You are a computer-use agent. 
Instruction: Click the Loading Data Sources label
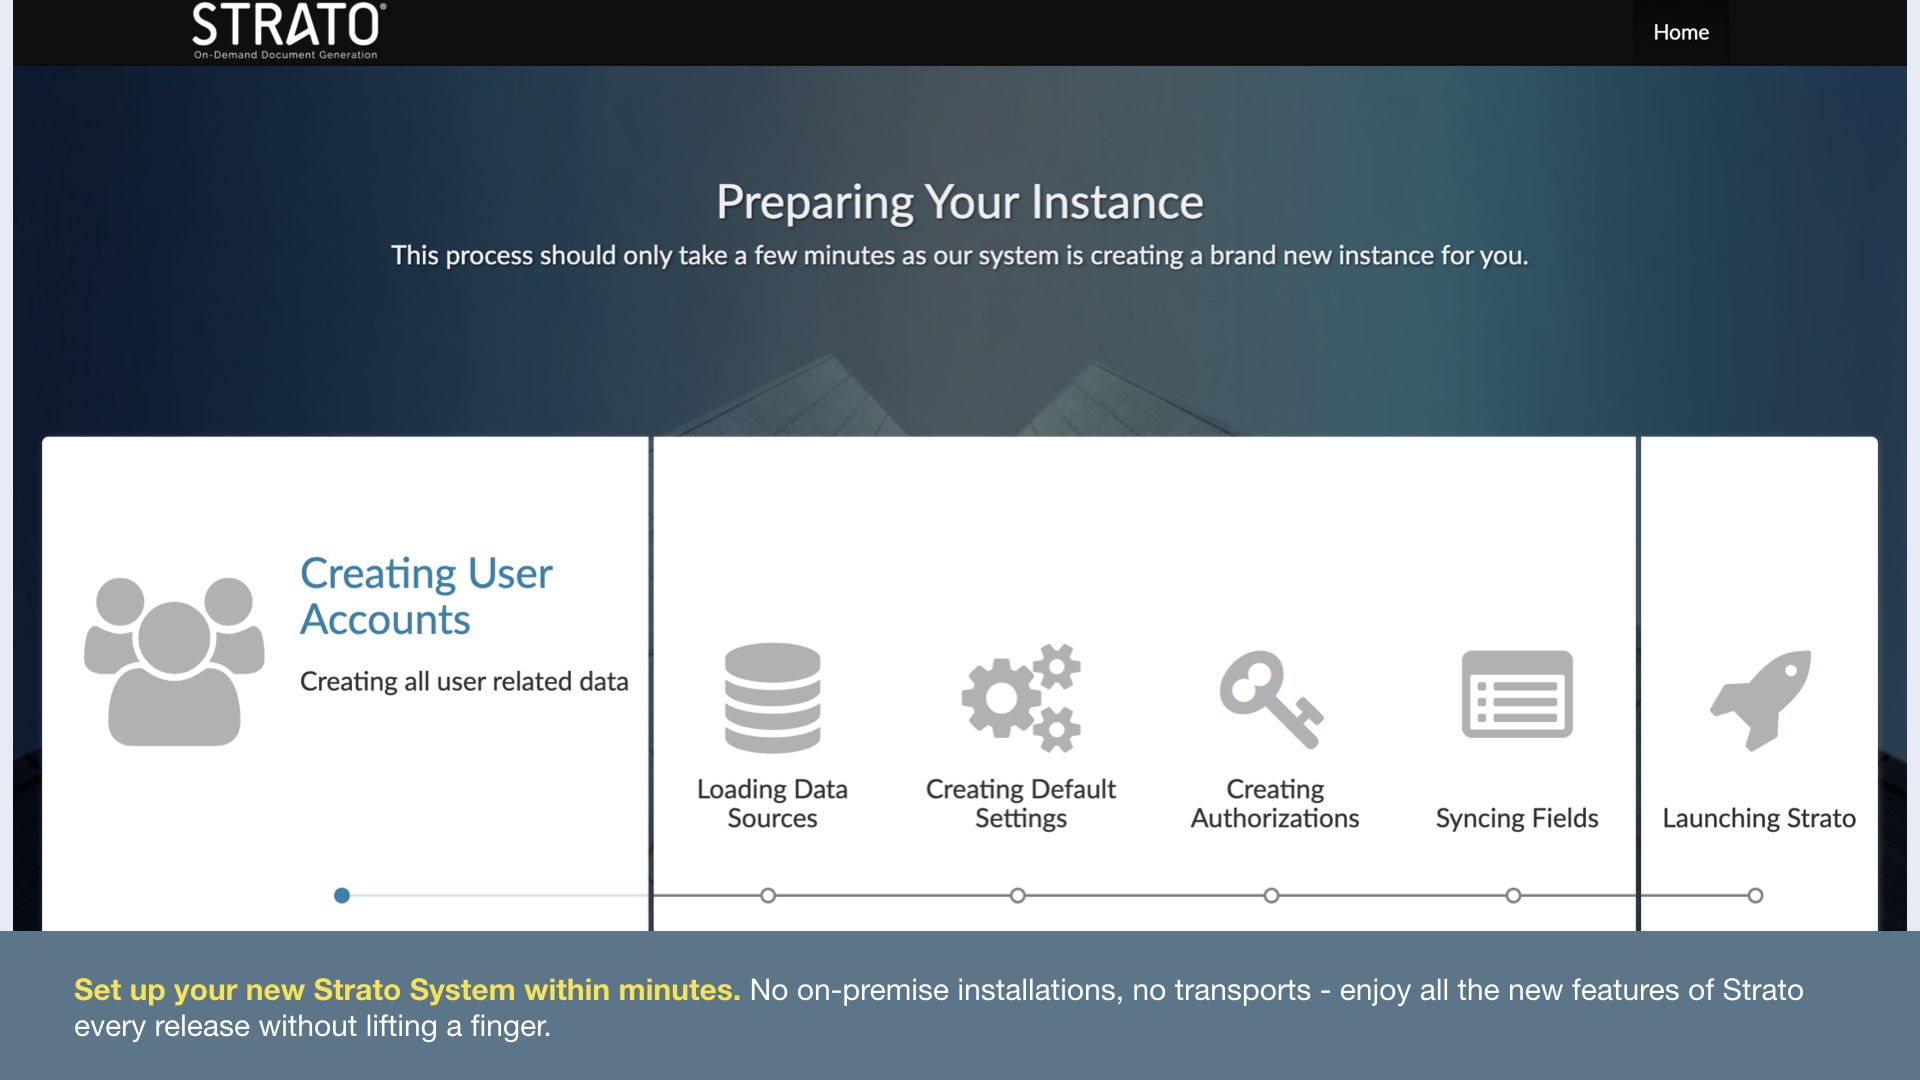pyautogui.click(x=772, y=803)
